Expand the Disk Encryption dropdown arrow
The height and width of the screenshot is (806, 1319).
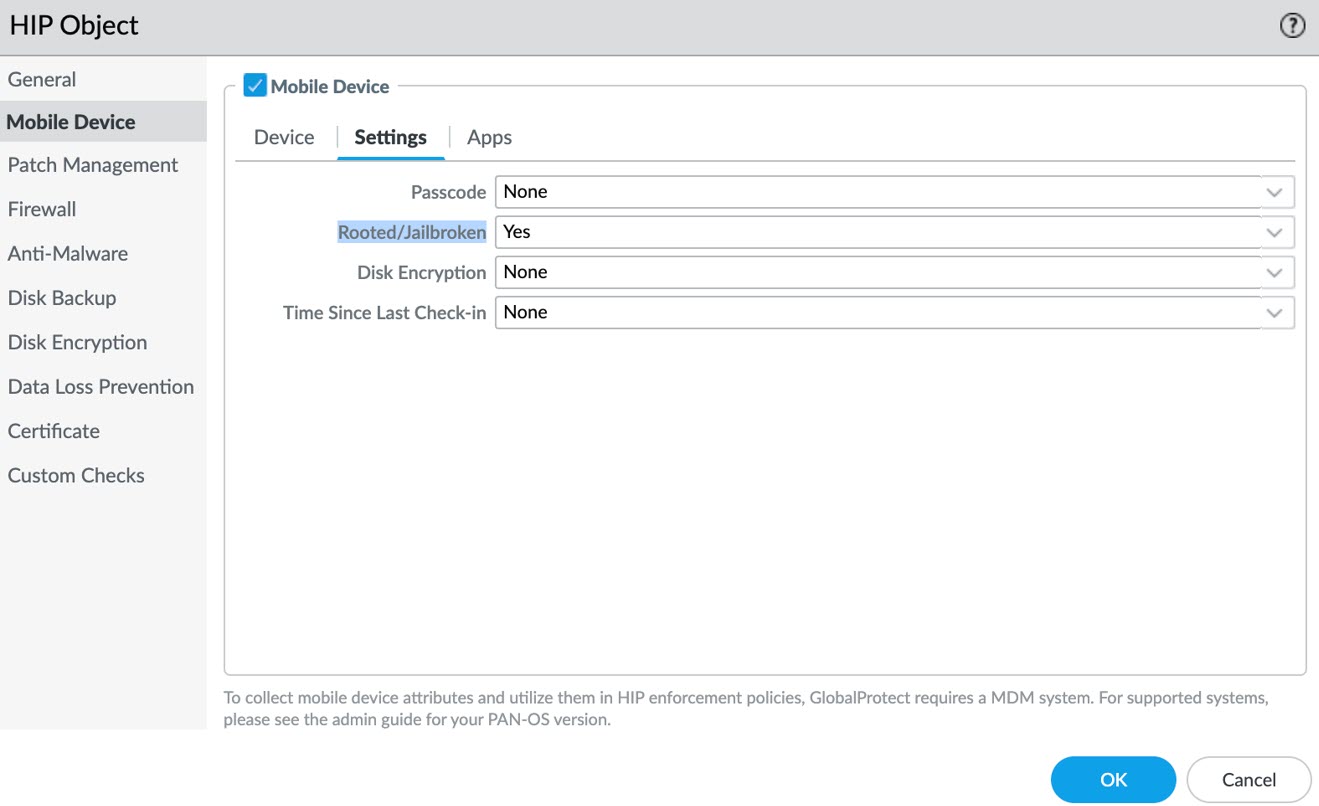[1274, 272]
